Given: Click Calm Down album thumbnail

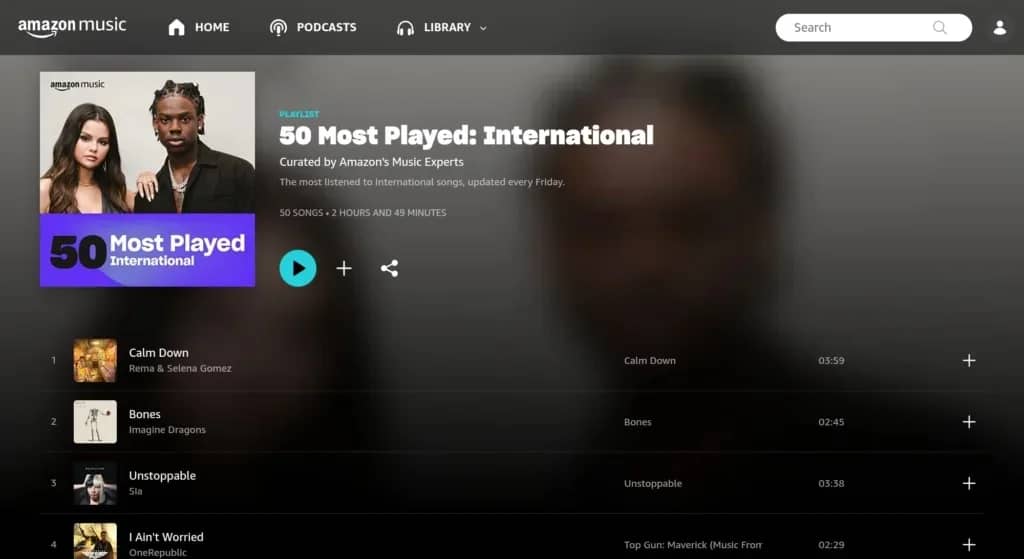Looking at the screenshot, I should click(95, 360).
